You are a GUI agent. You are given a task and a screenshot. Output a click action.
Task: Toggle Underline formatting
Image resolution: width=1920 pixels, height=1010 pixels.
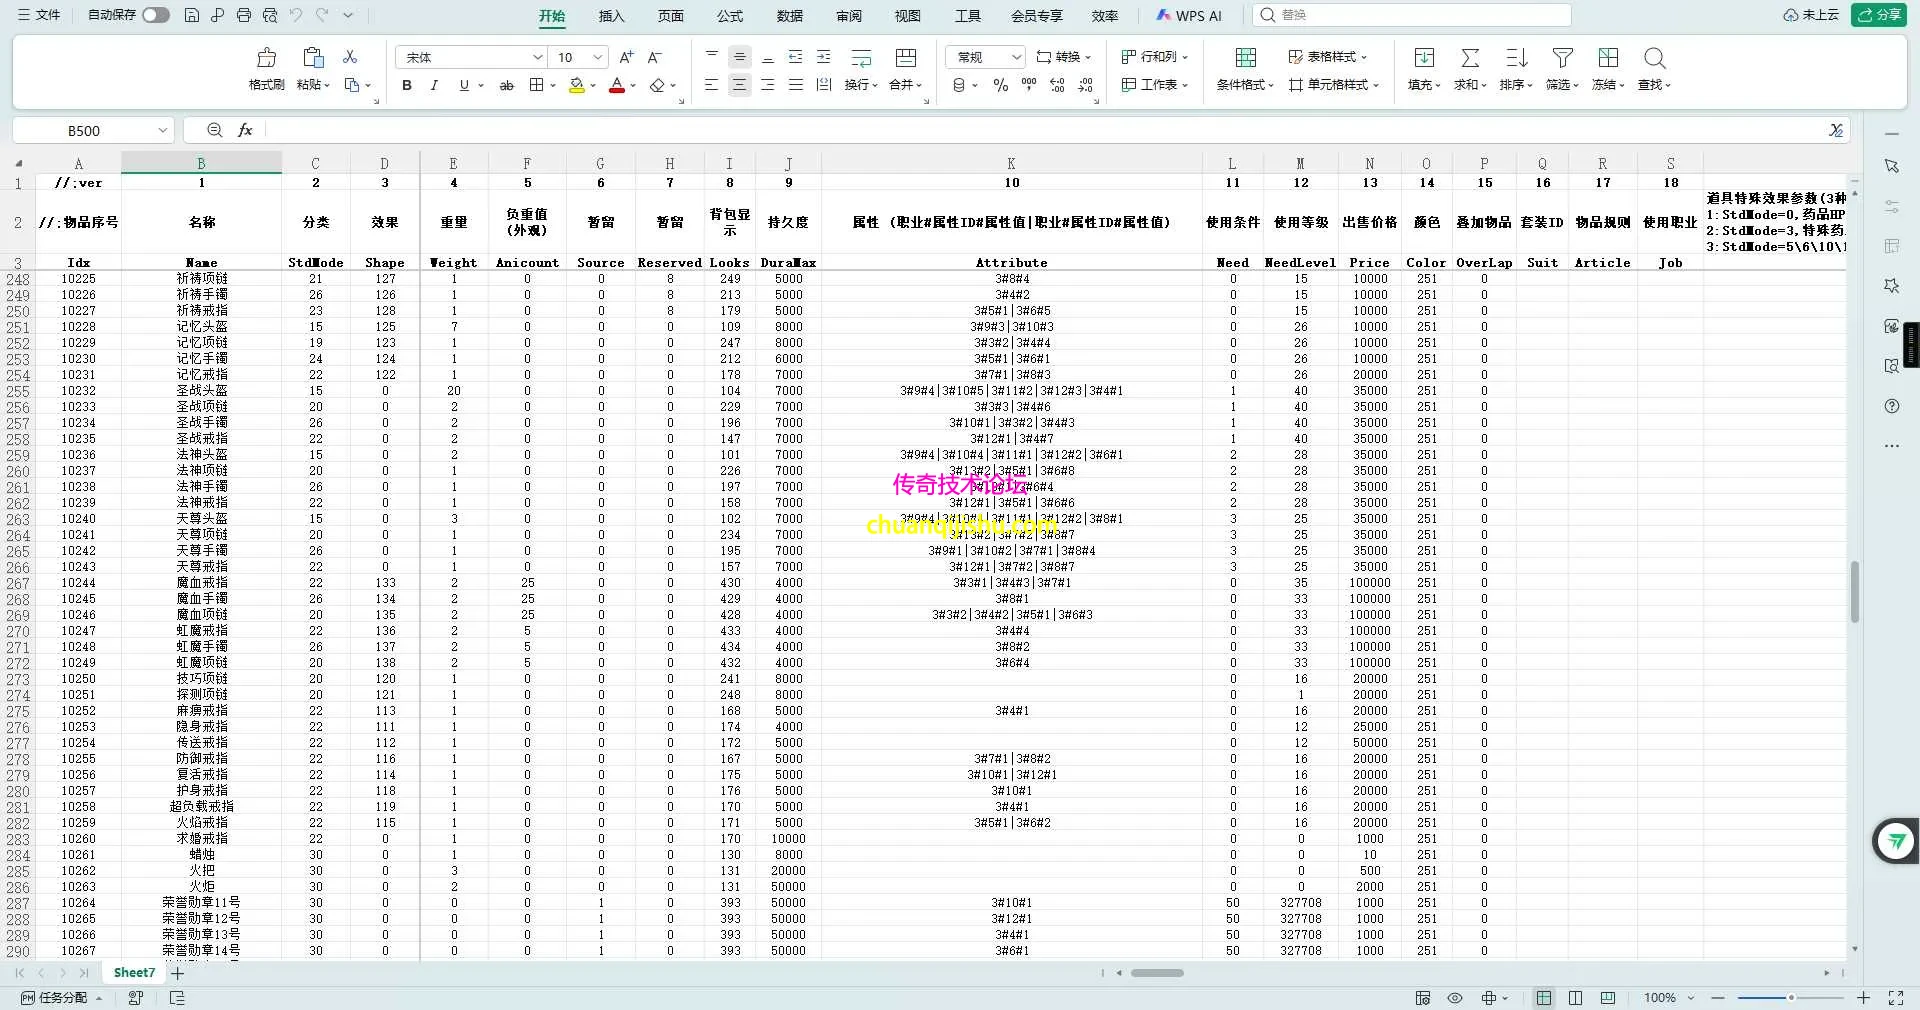point(464,86)
